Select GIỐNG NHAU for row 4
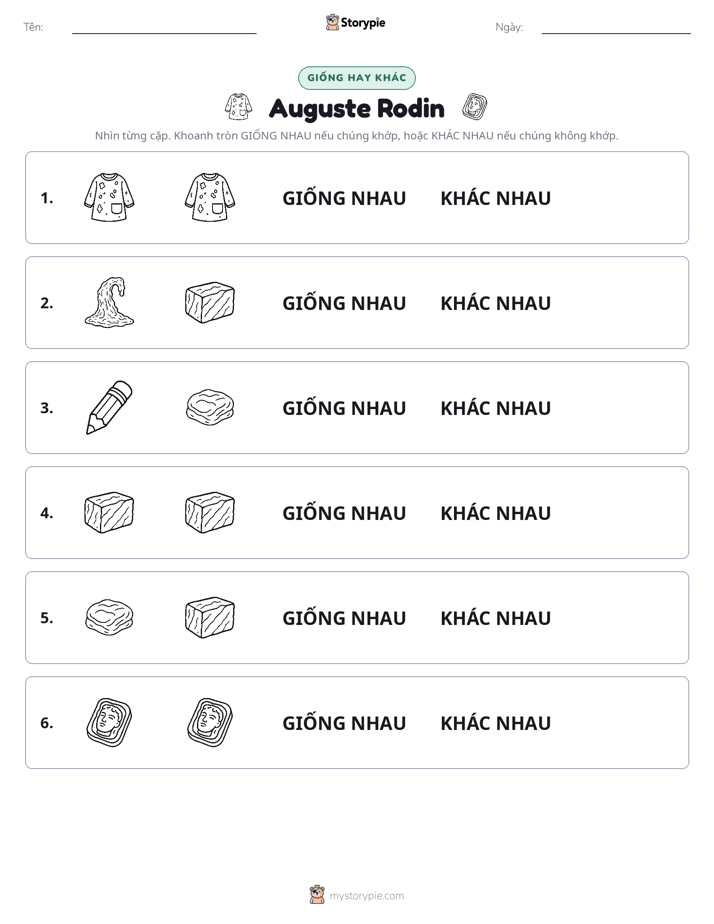714x924 pixels. point(344,513)
